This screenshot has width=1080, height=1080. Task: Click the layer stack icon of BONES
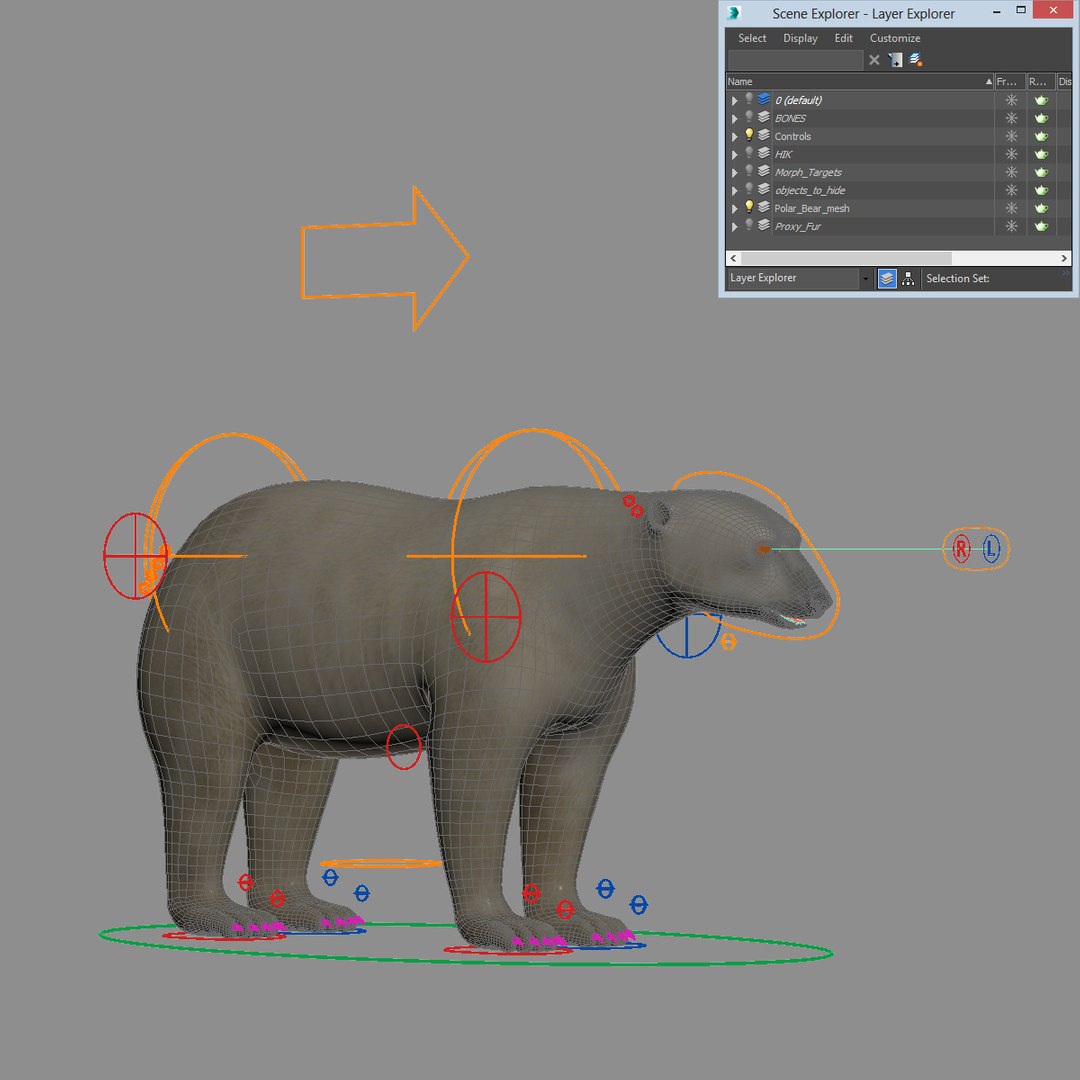(763, 117)
